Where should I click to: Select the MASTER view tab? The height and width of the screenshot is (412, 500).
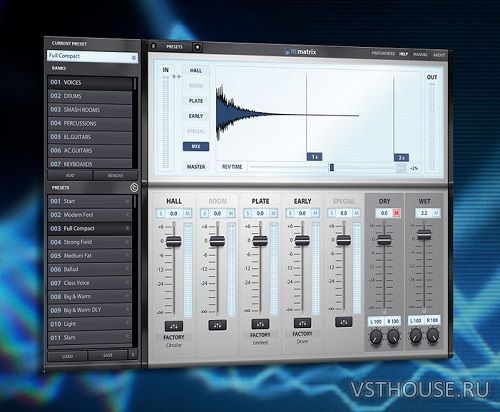196,167
